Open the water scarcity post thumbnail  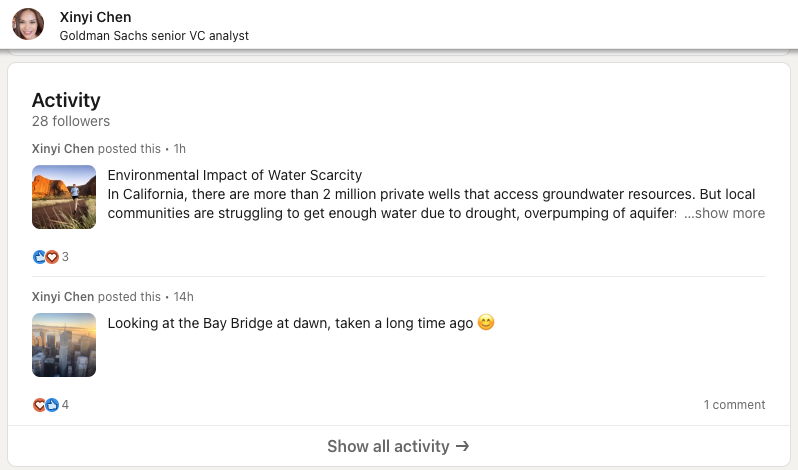[64, 197]
